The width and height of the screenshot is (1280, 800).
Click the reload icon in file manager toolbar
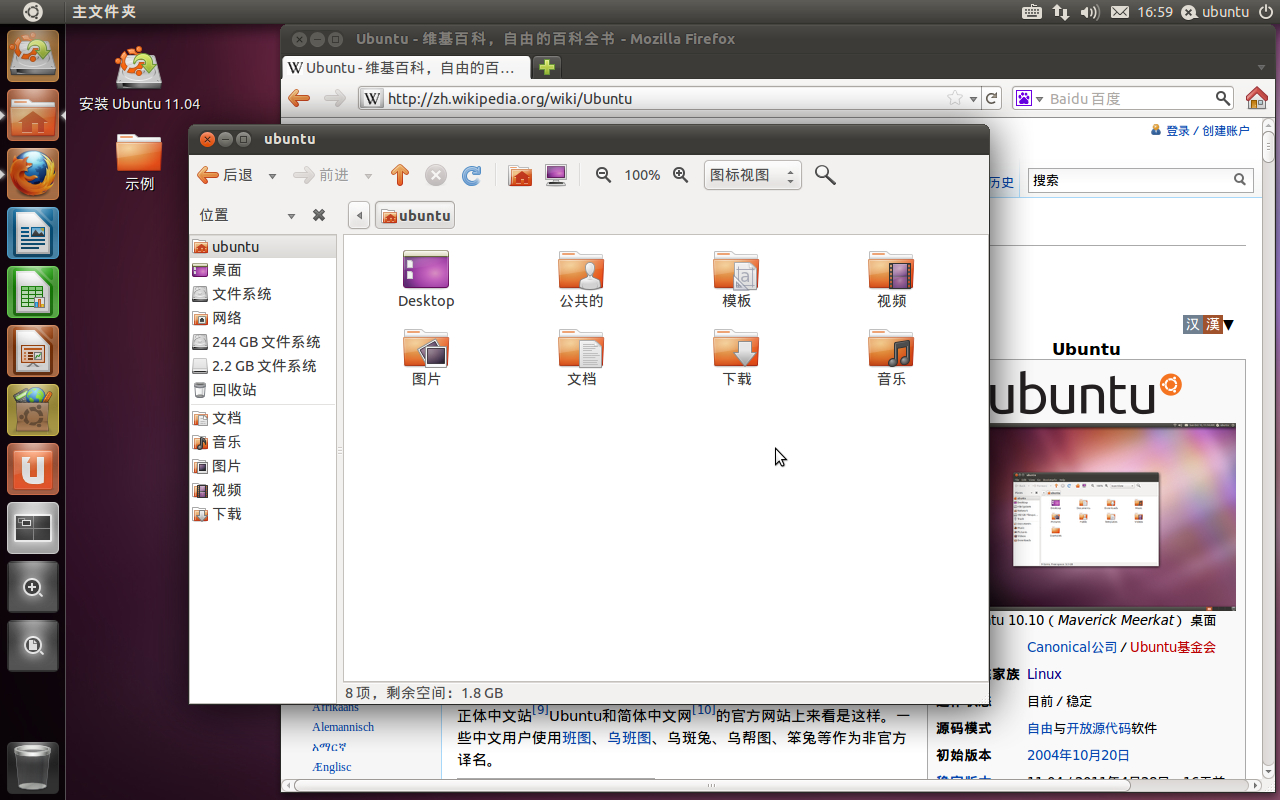(472, 175)
